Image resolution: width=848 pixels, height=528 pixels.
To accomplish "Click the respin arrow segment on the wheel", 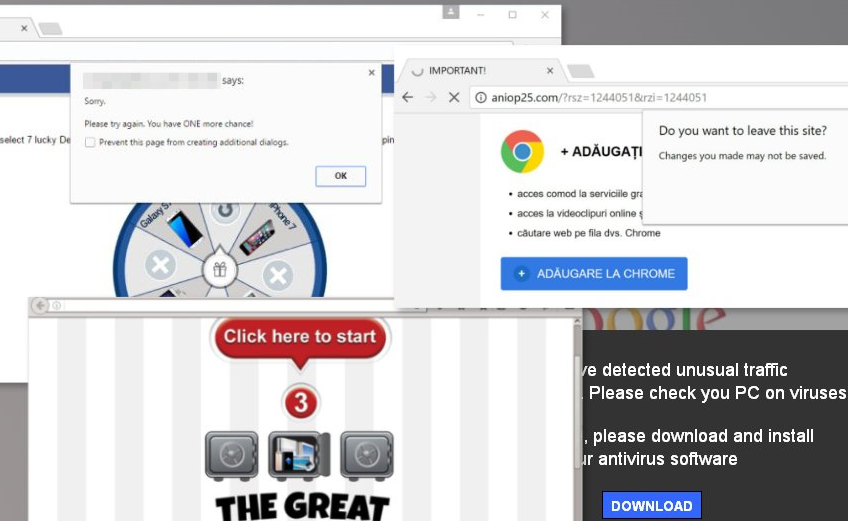I will [226, 211].
